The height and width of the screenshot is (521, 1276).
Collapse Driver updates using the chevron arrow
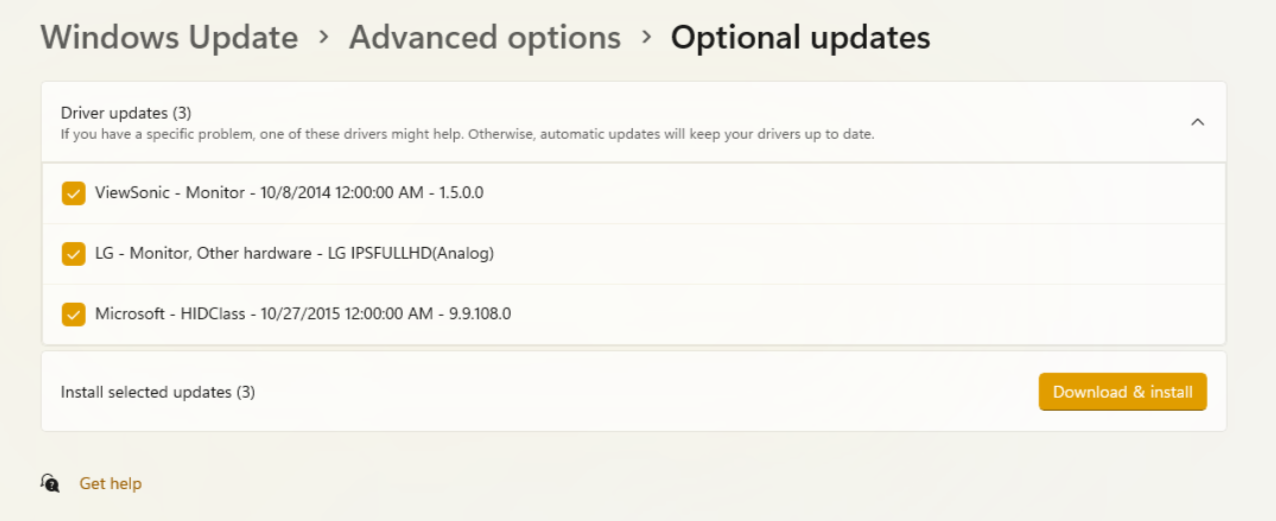(x=1197, y=122)
